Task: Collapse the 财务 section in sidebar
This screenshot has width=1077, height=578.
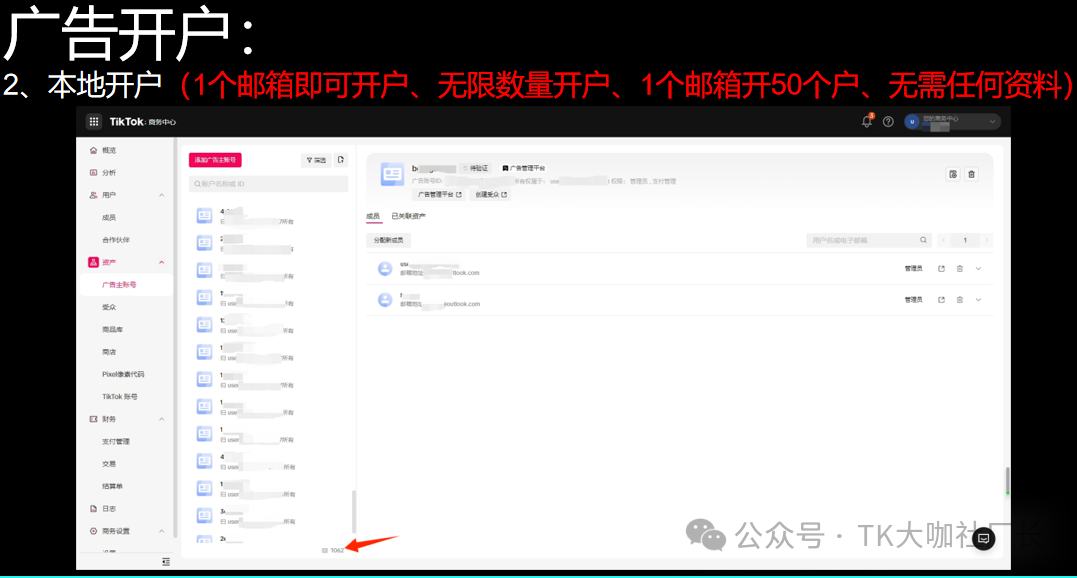Action: click(x=162, y=419)
